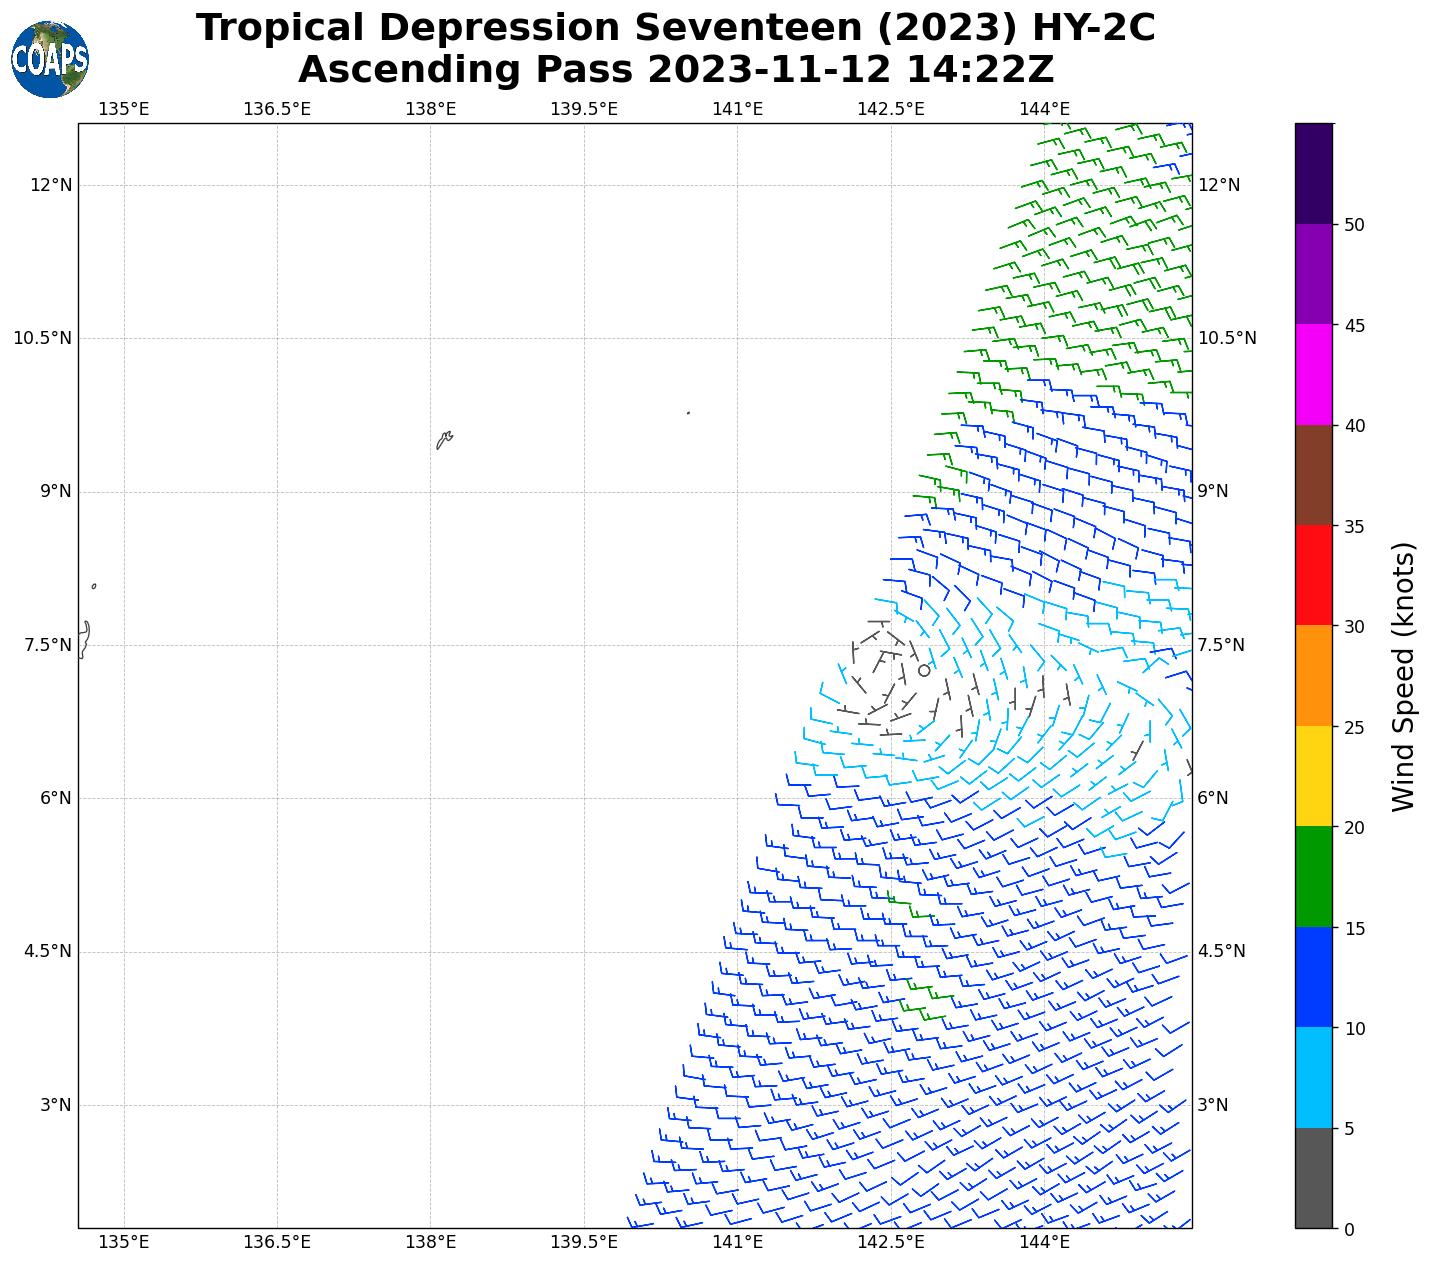The height and width of the screenshot is (1264, 1432).
Task: Pick the green 15–20 knots colorbar segment
Action: (x=1313, y=876)
